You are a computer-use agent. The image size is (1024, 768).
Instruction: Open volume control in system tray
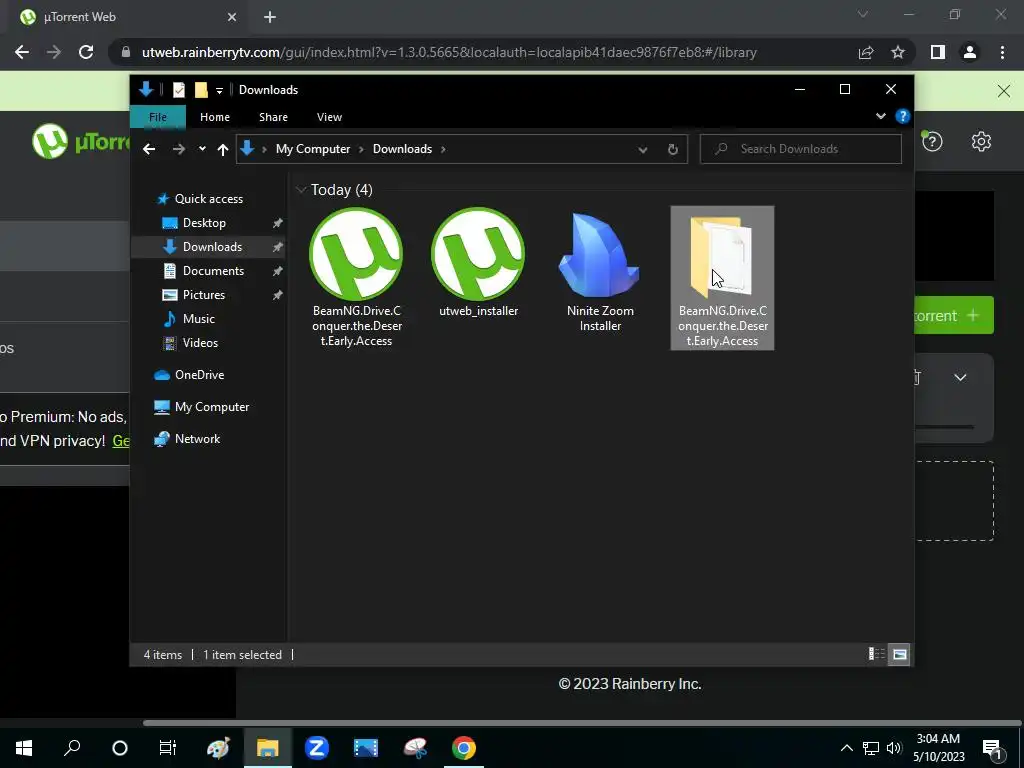(894, 748)
